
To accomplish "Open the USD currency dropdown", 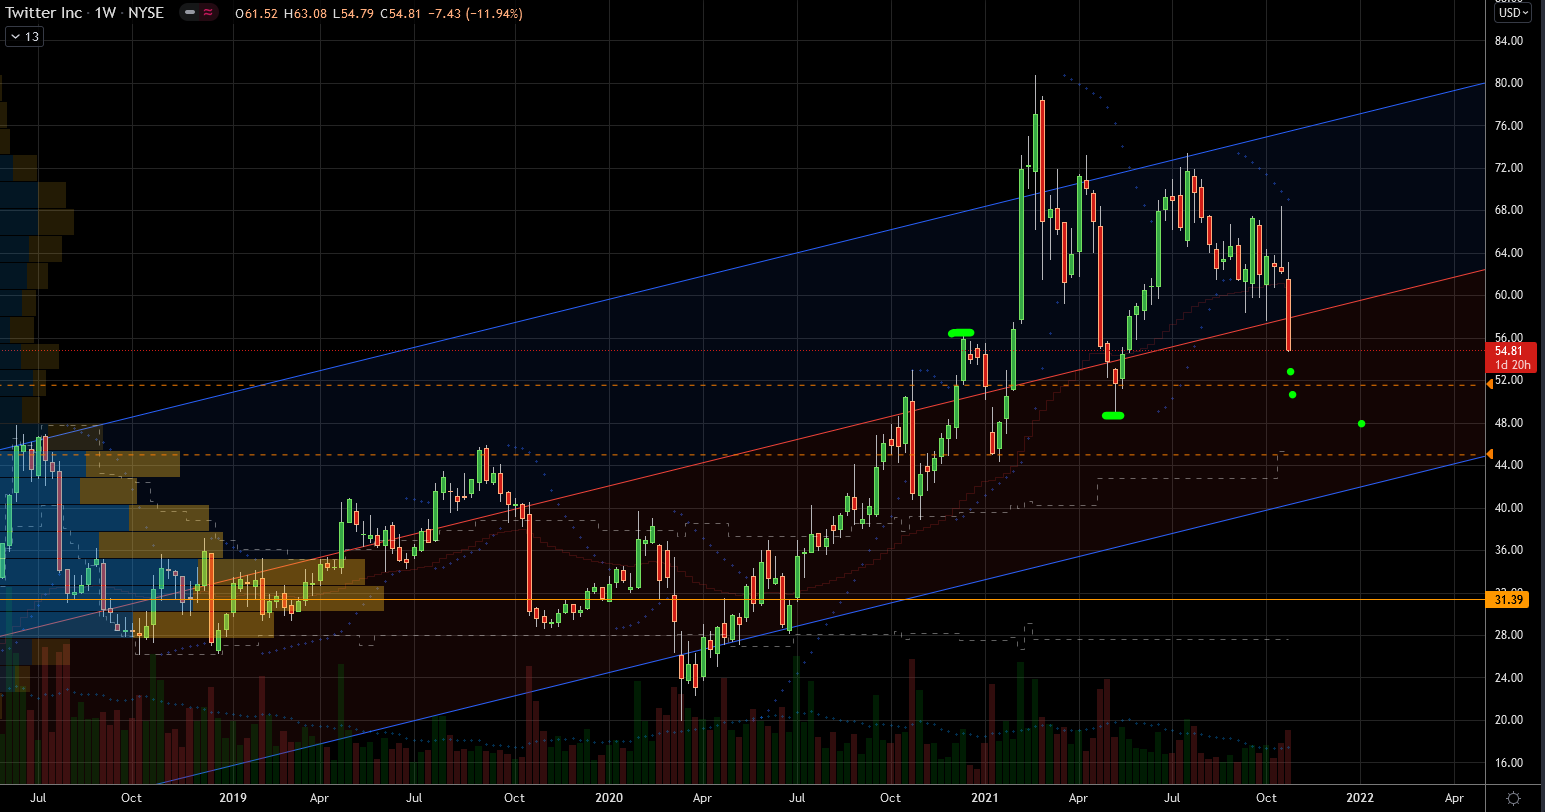I will (1512, 13).
